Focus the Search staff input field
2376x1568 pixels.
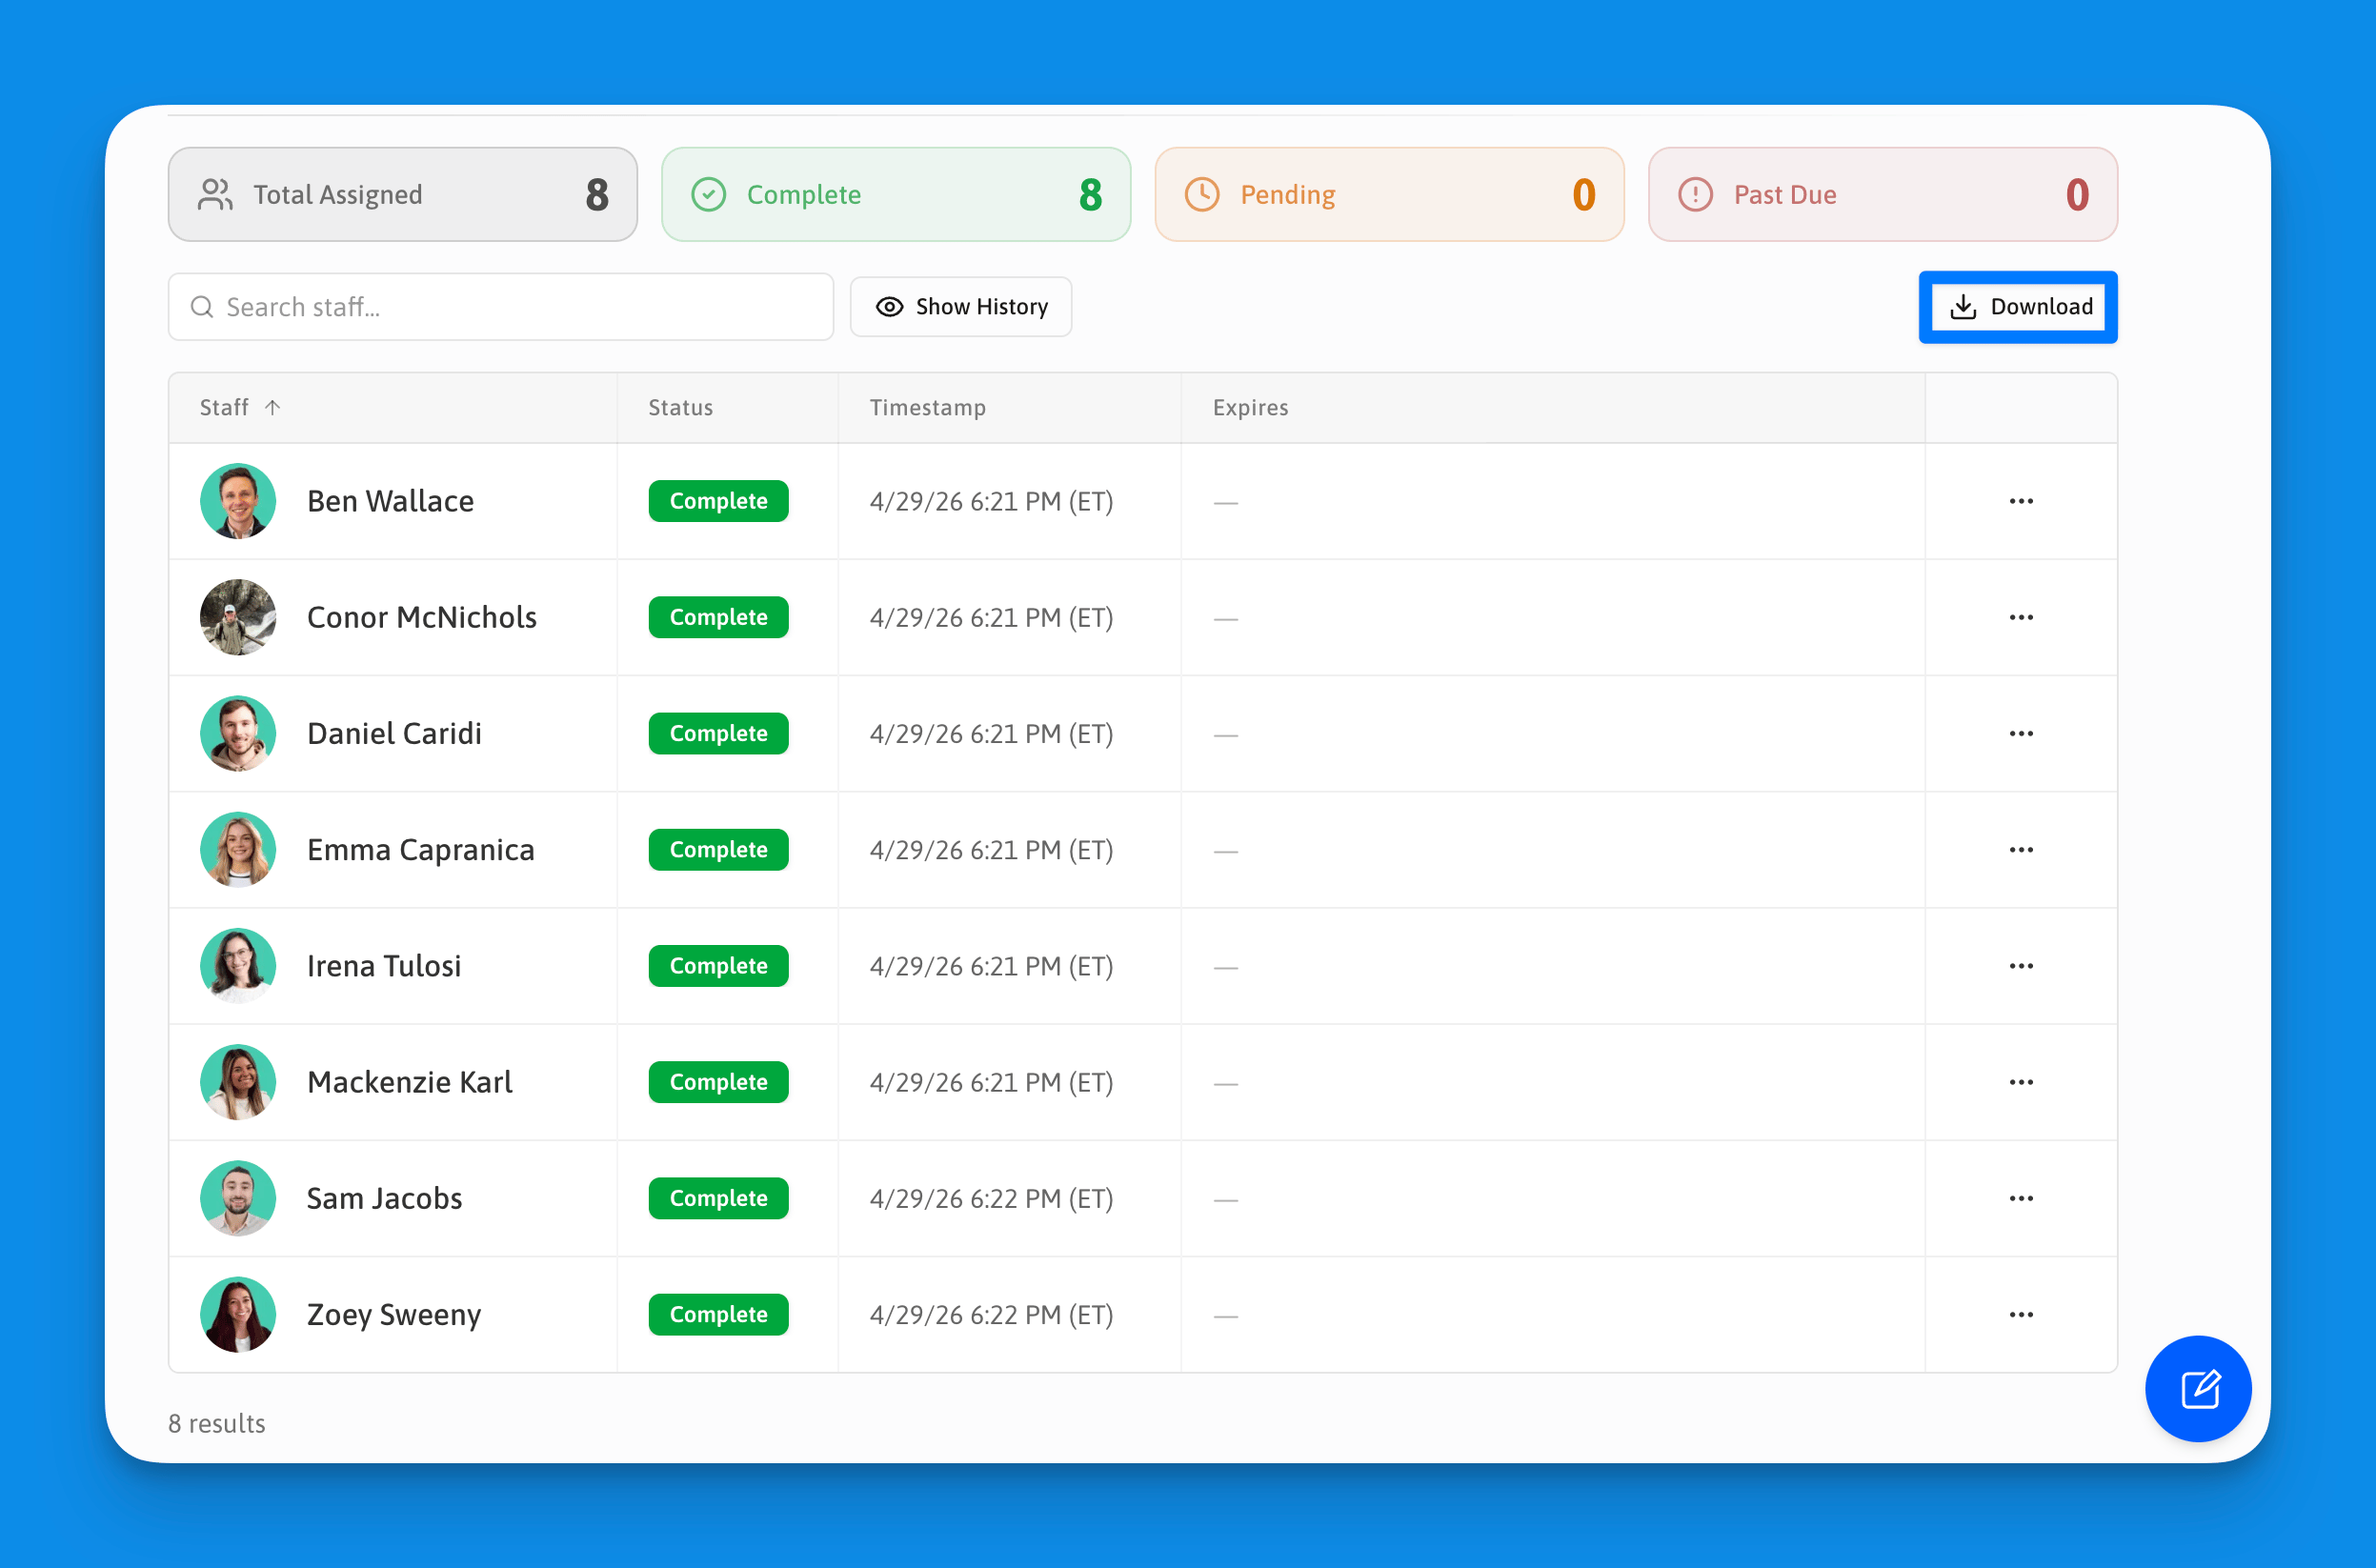point(500,307)
